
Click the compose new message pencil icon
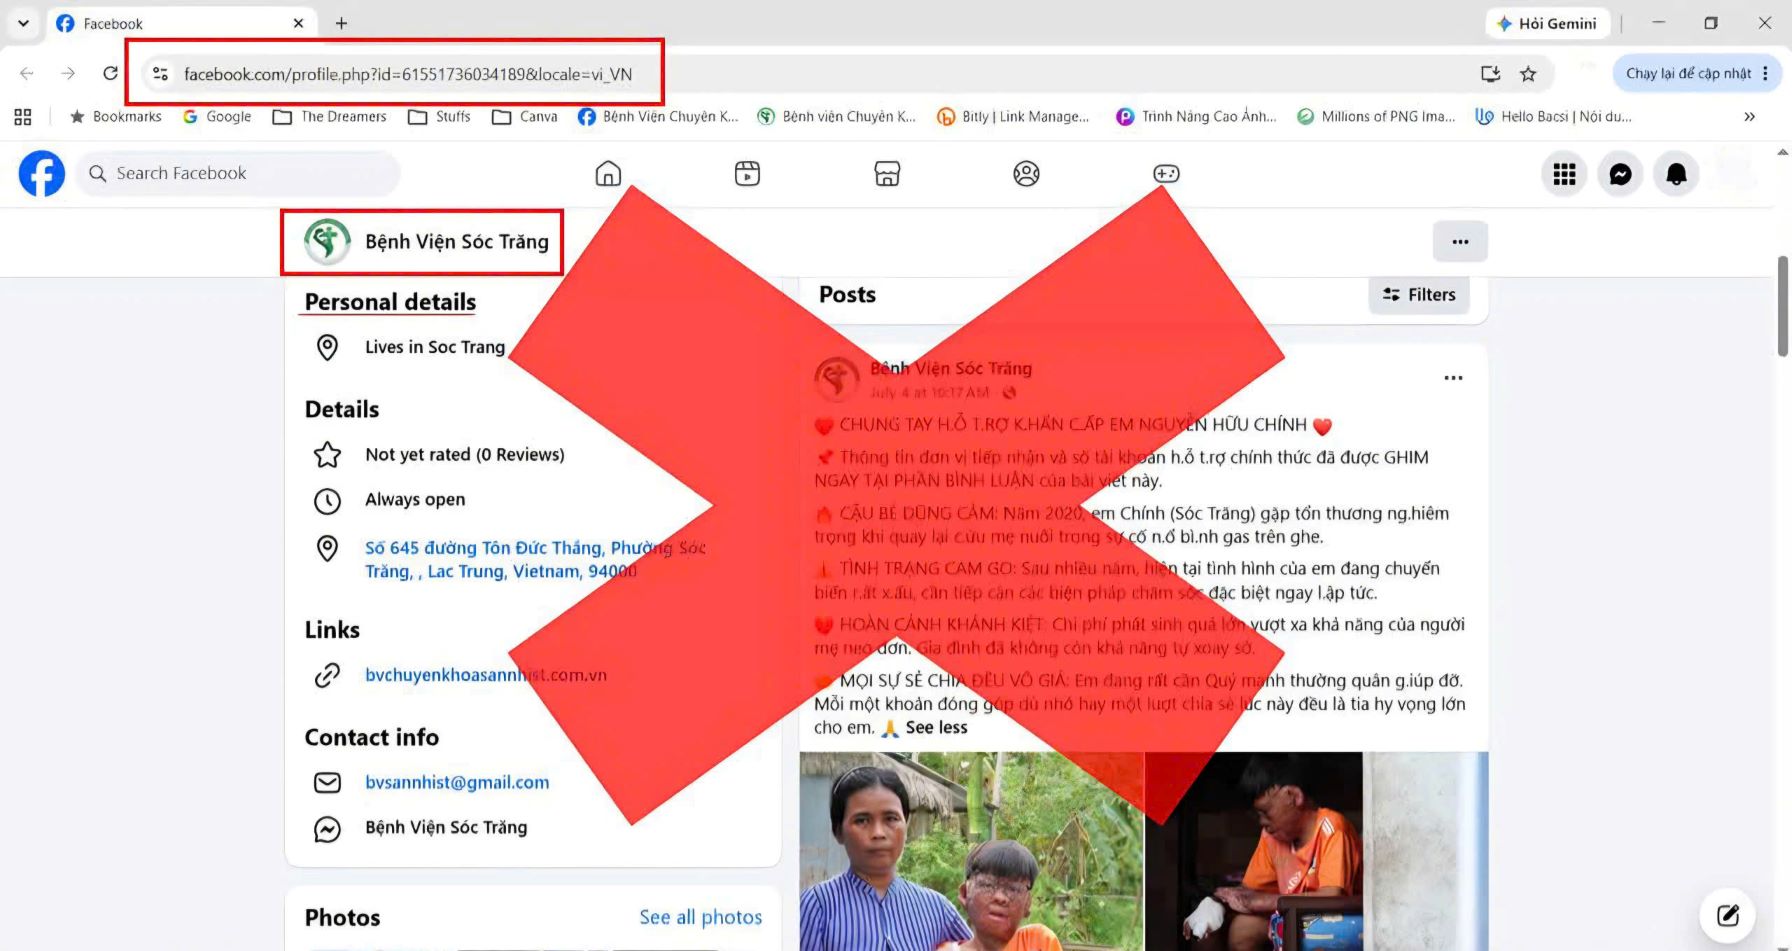[1728, 915]
